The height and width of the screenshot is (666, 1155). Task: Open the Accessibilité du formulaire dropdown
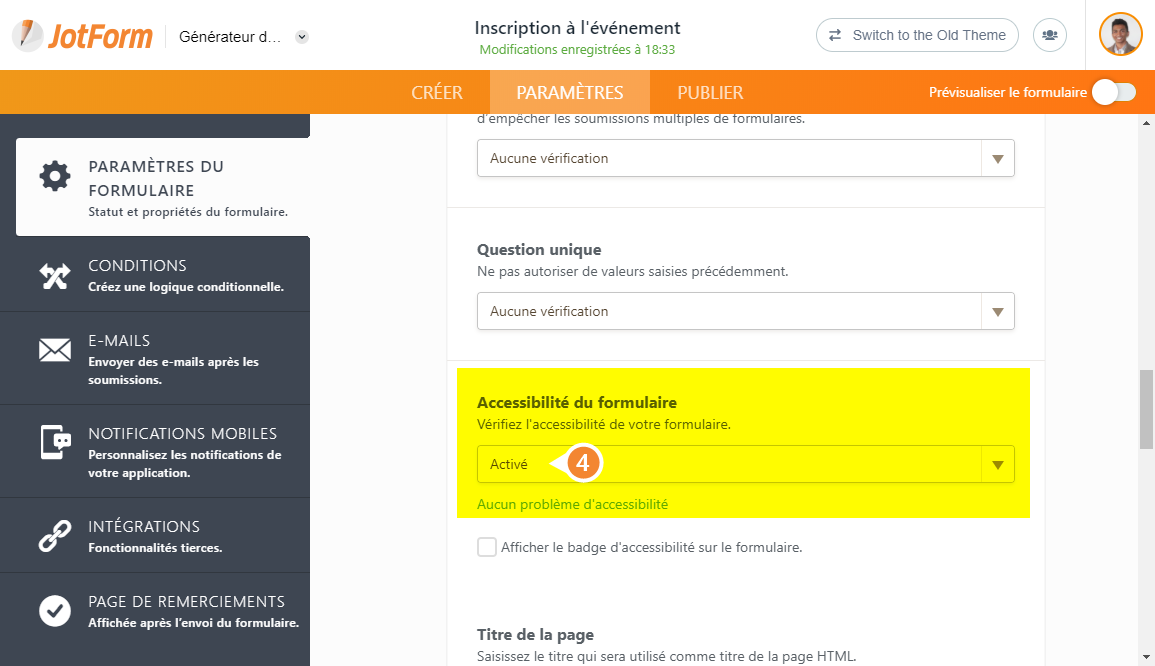[x=745, y=464]
